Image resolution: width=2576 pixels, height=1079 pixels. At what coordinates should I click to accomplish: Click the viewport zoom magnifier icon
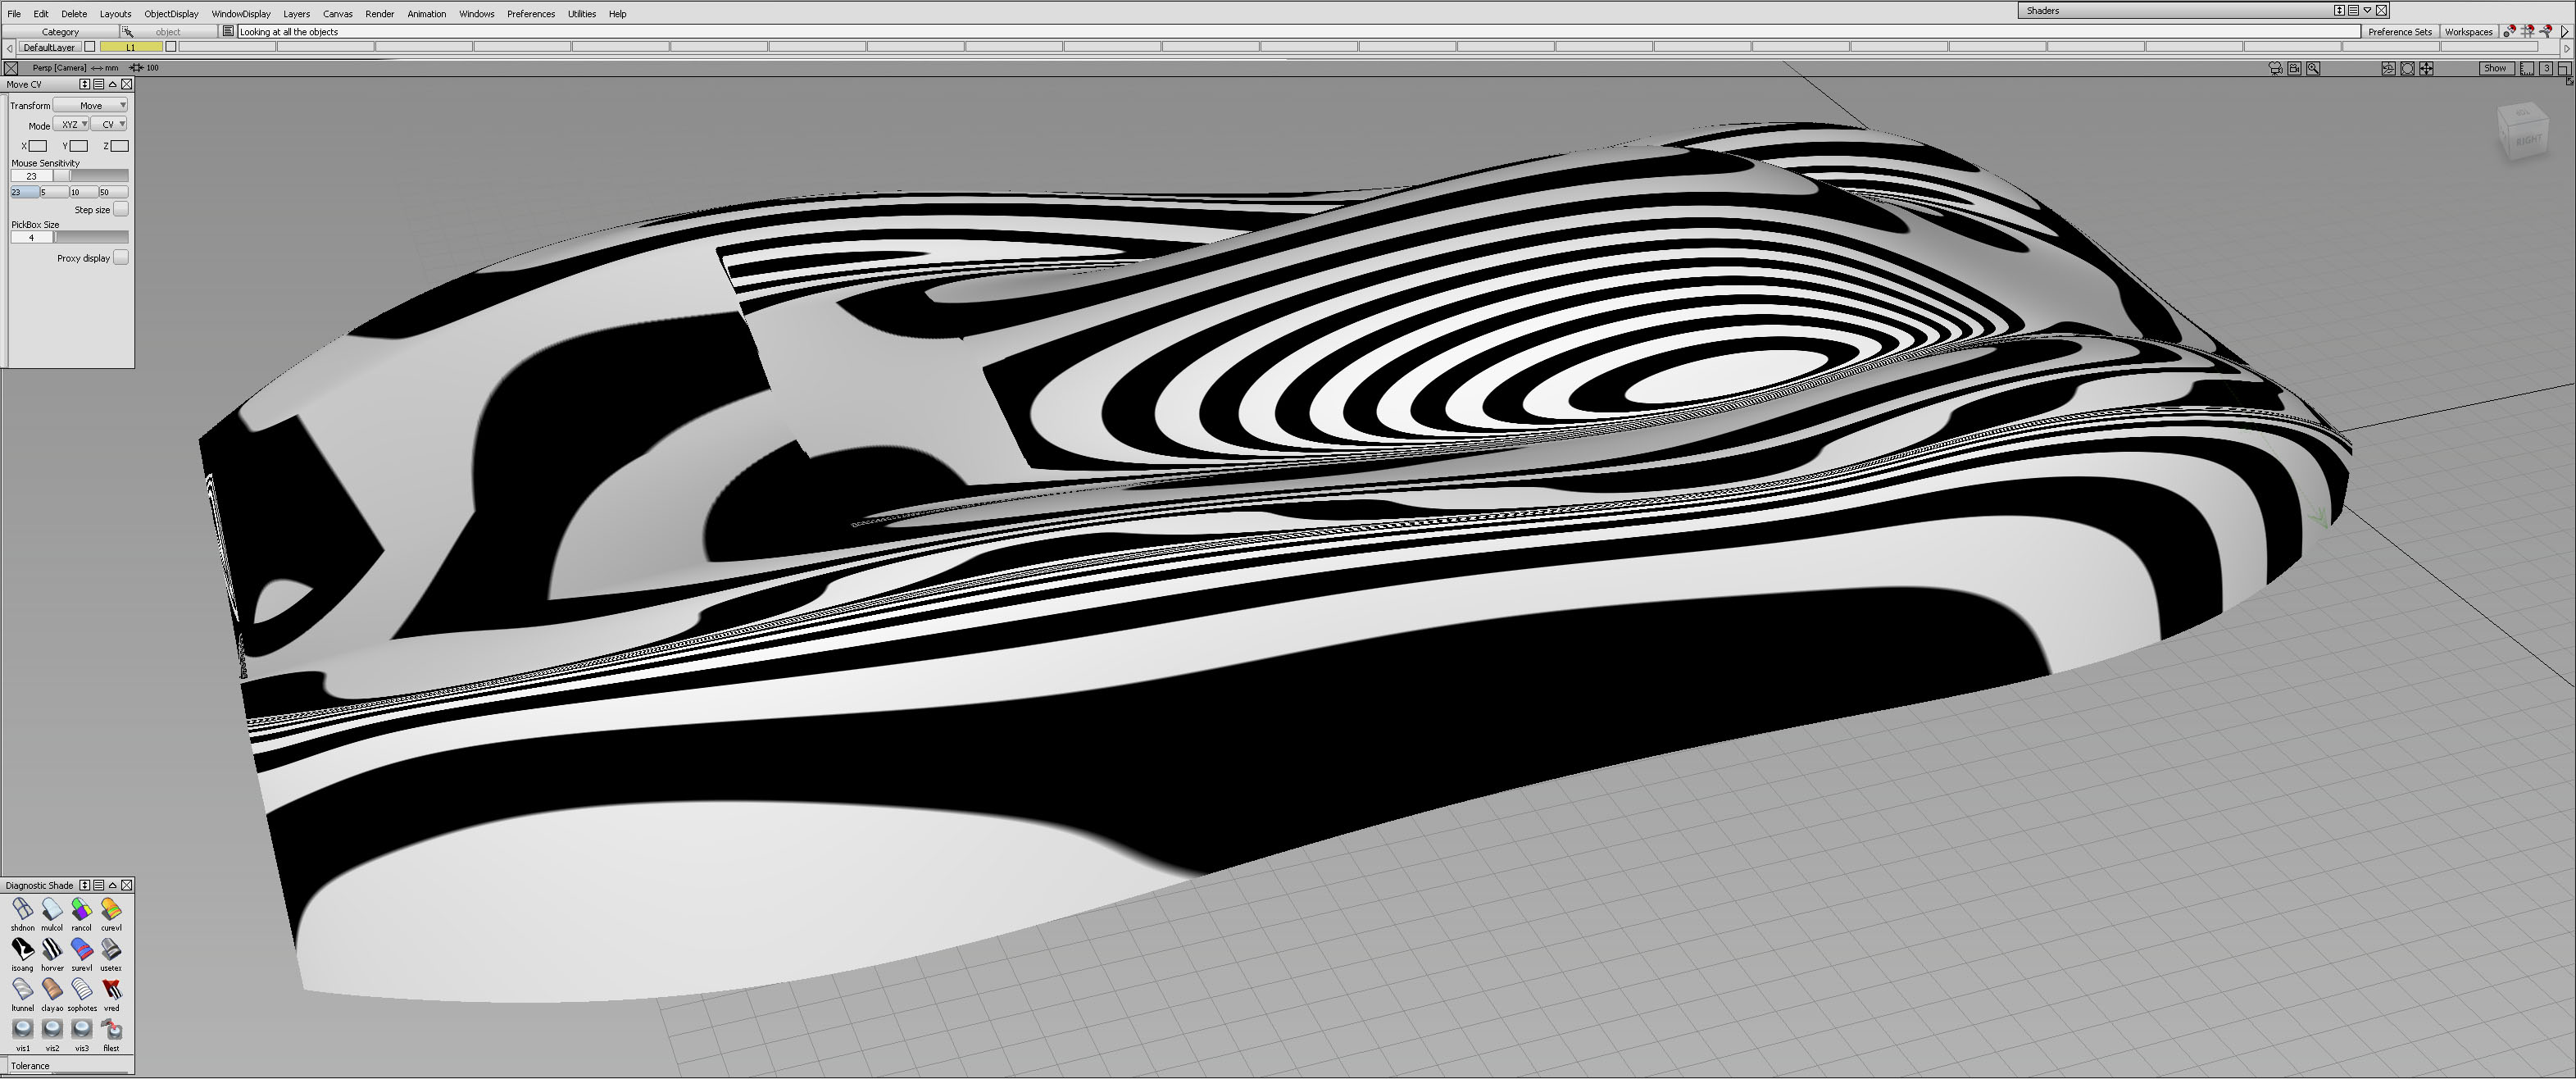(2313, 68)
